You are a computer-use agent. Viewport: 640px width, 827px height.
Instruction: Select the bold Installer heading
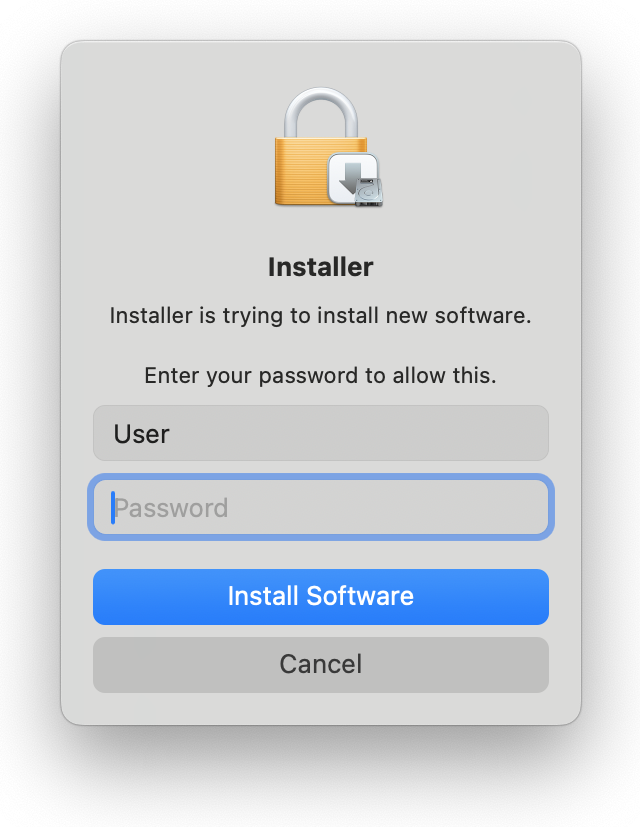(320, 267)
